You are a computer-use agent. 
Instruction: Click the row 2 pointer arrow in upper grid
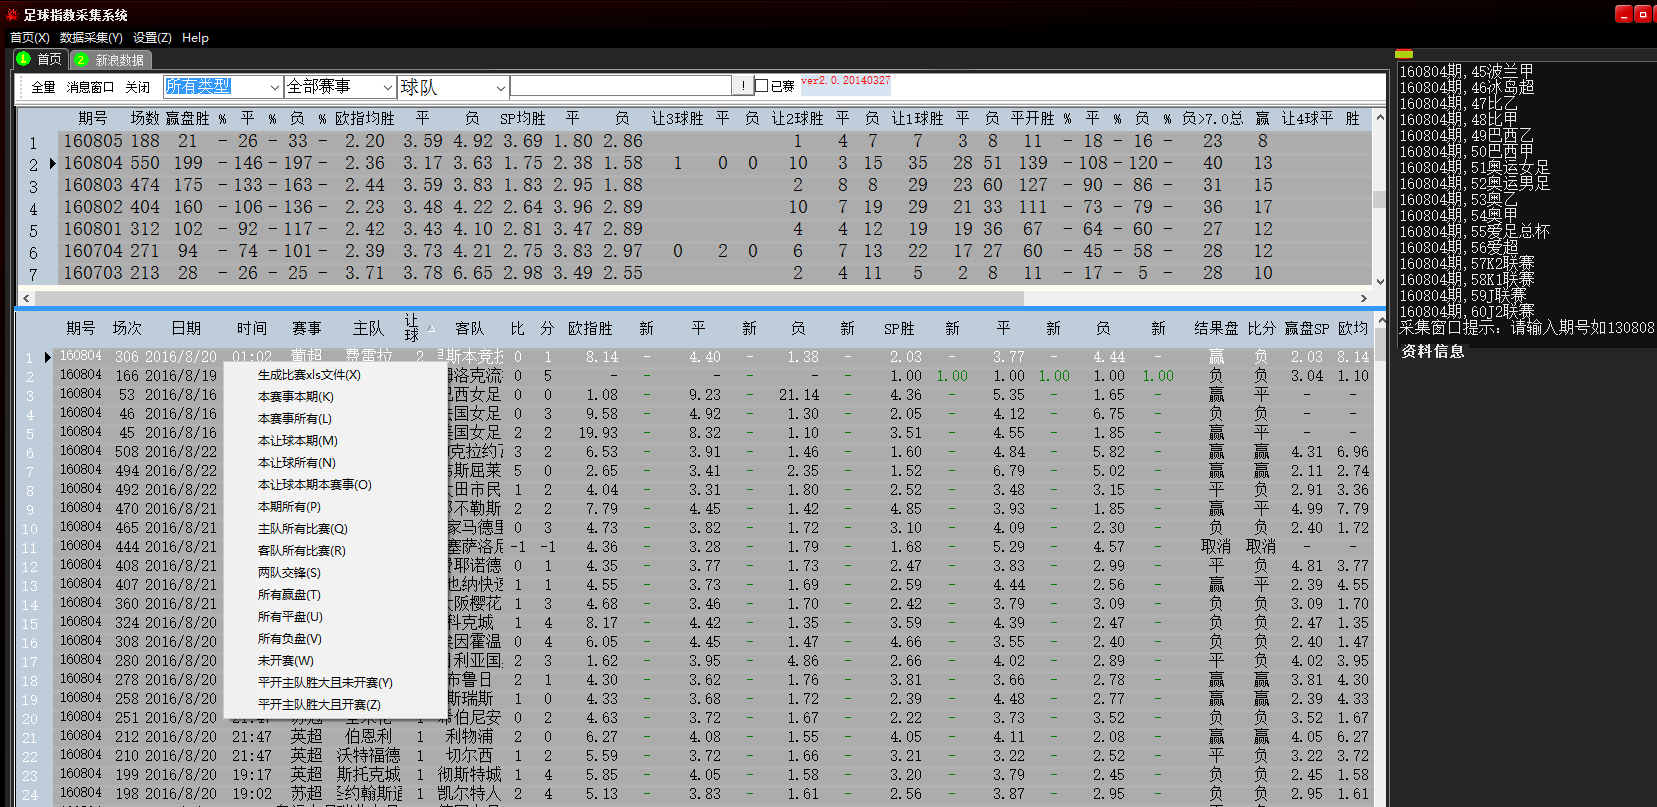(52, 163)
